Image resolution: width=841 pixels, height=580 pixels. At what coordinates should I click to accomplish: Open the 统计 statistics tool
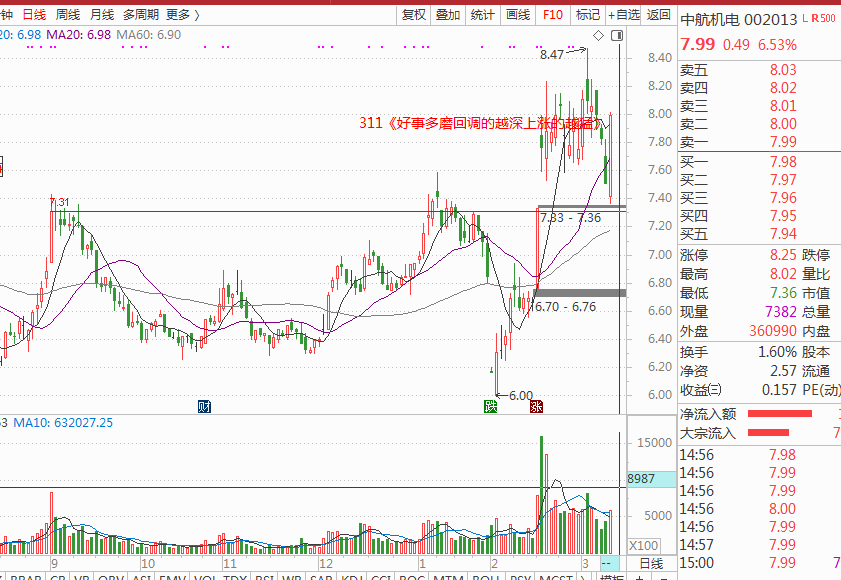point(482,15)
